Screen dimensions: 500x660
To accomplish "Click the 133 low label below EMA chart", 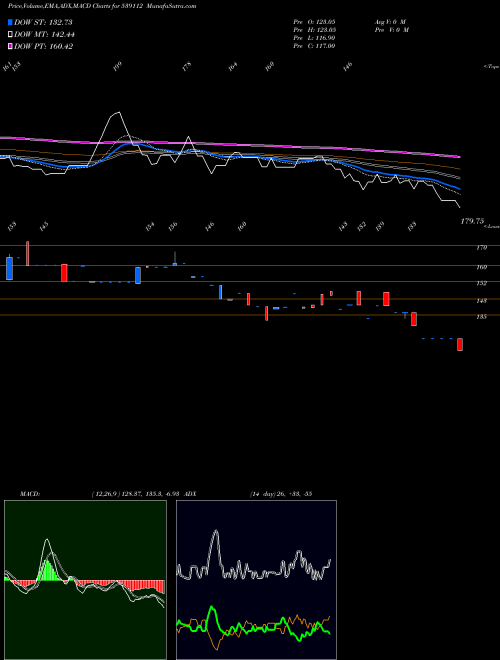I will 412,226.
